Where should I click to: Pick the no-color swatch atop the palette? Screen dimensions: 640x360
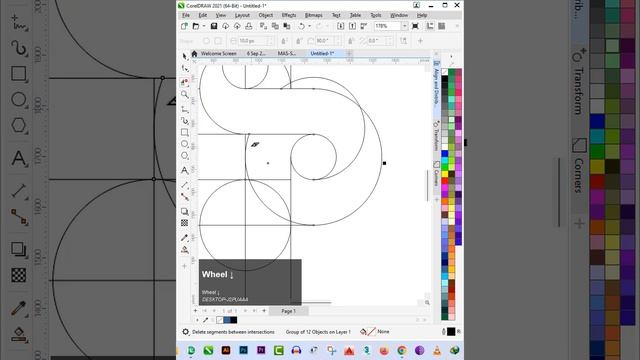point(445,72)
